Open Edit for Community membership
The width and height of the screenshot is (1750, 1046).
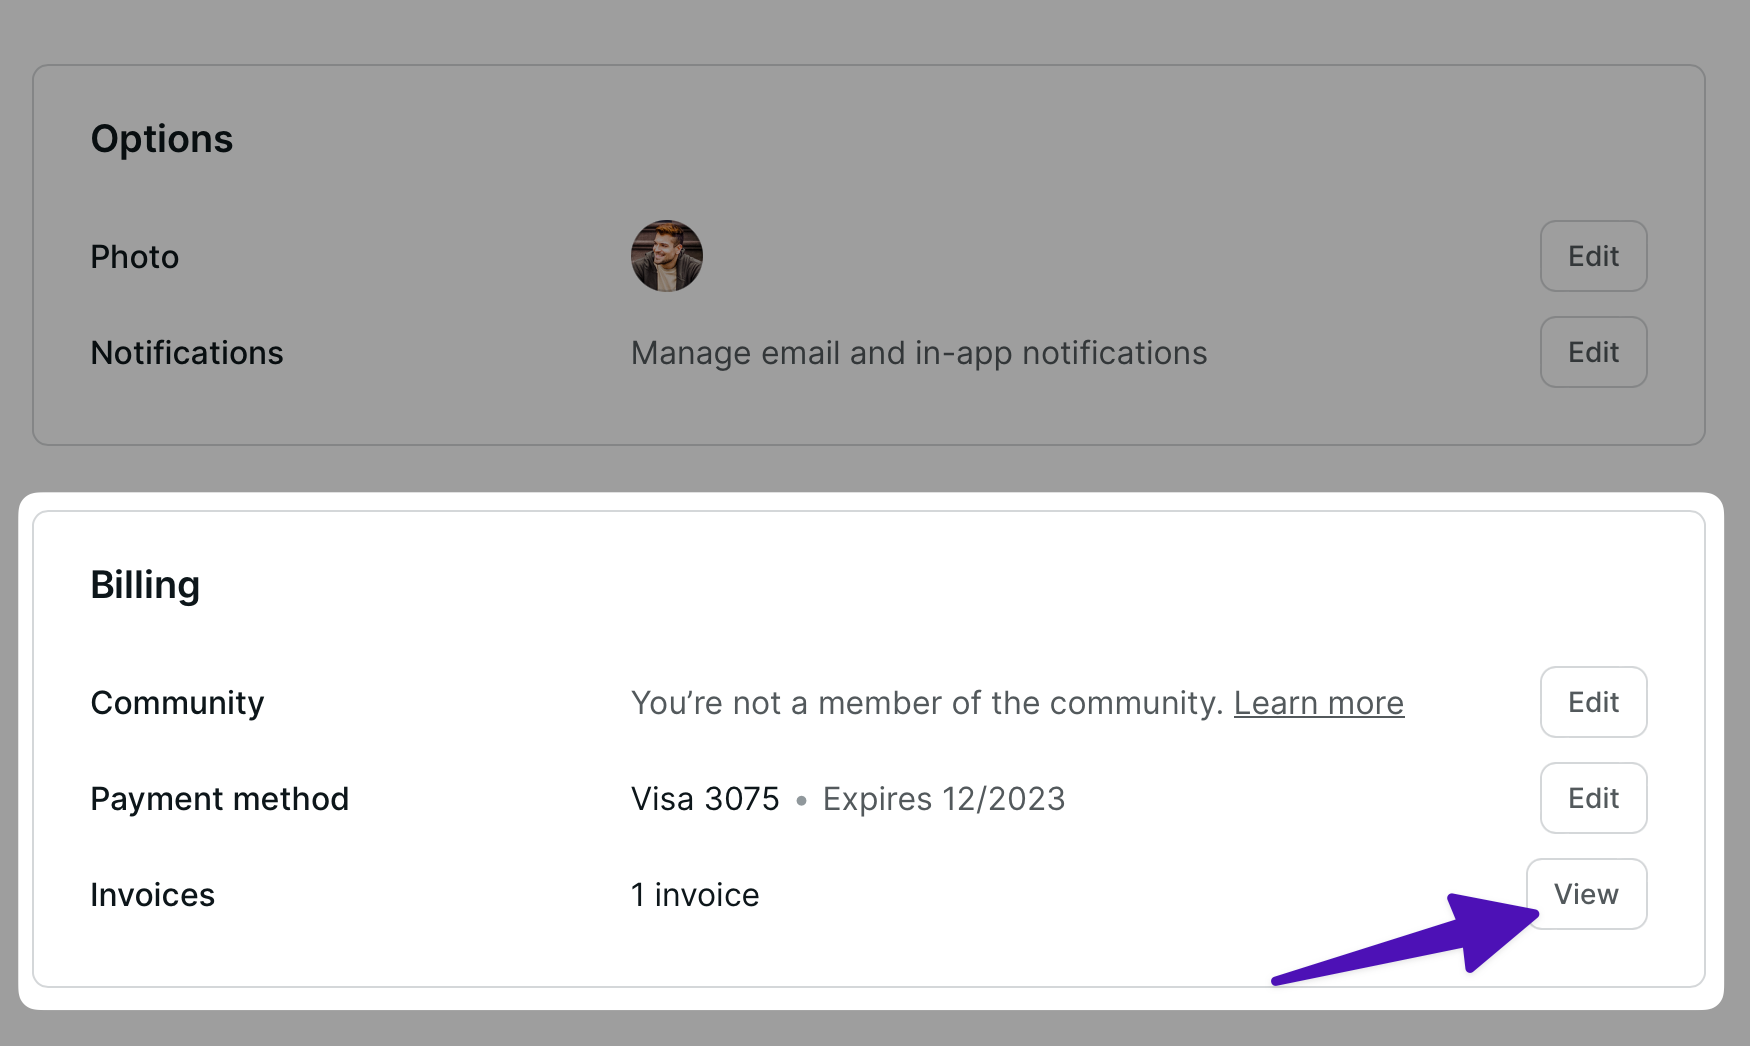click(1593, 702)
